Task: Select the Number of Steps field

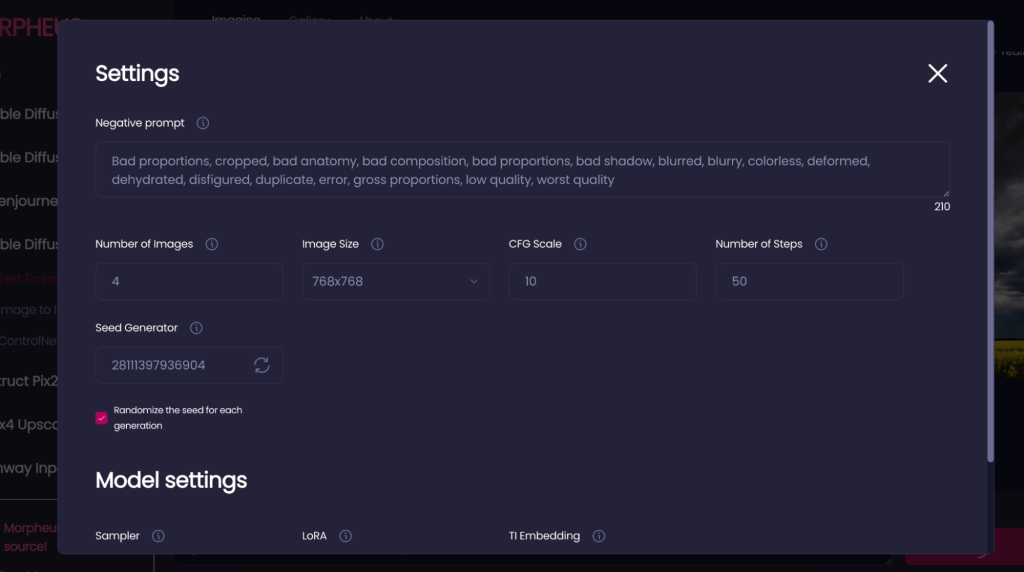Action: pyautogui.click(x=809, y=281)
